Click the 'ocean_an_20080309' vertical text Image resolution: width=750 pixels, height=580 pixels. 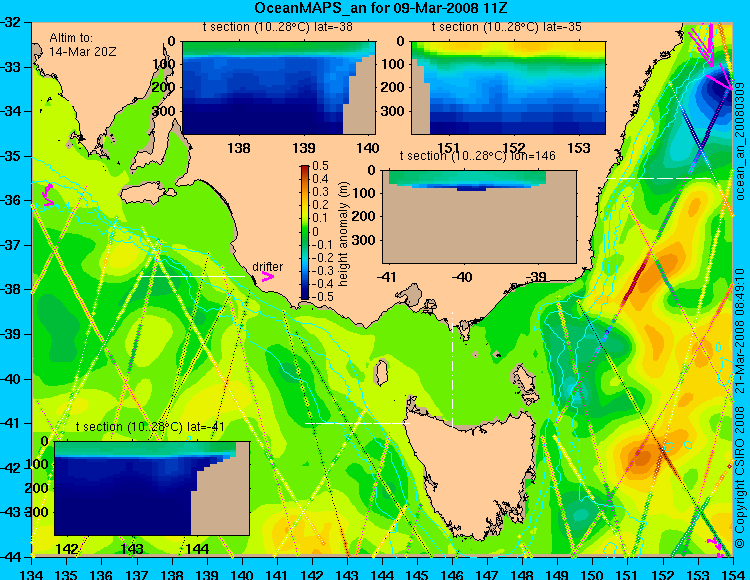(740, 141)
